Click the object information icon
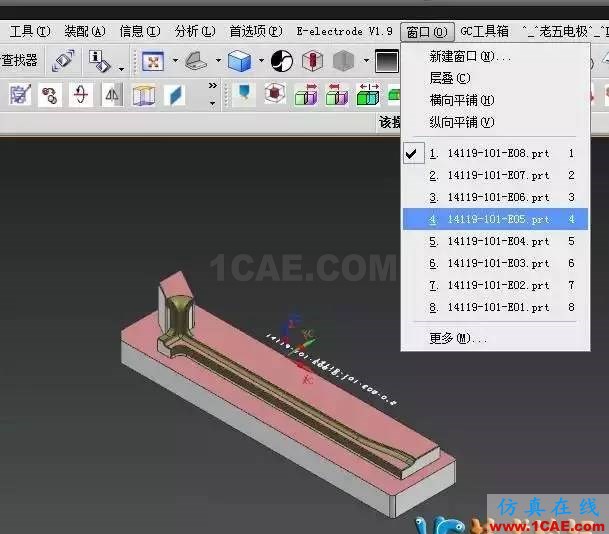This screenshot has width=609, height=534. [99, 61]
